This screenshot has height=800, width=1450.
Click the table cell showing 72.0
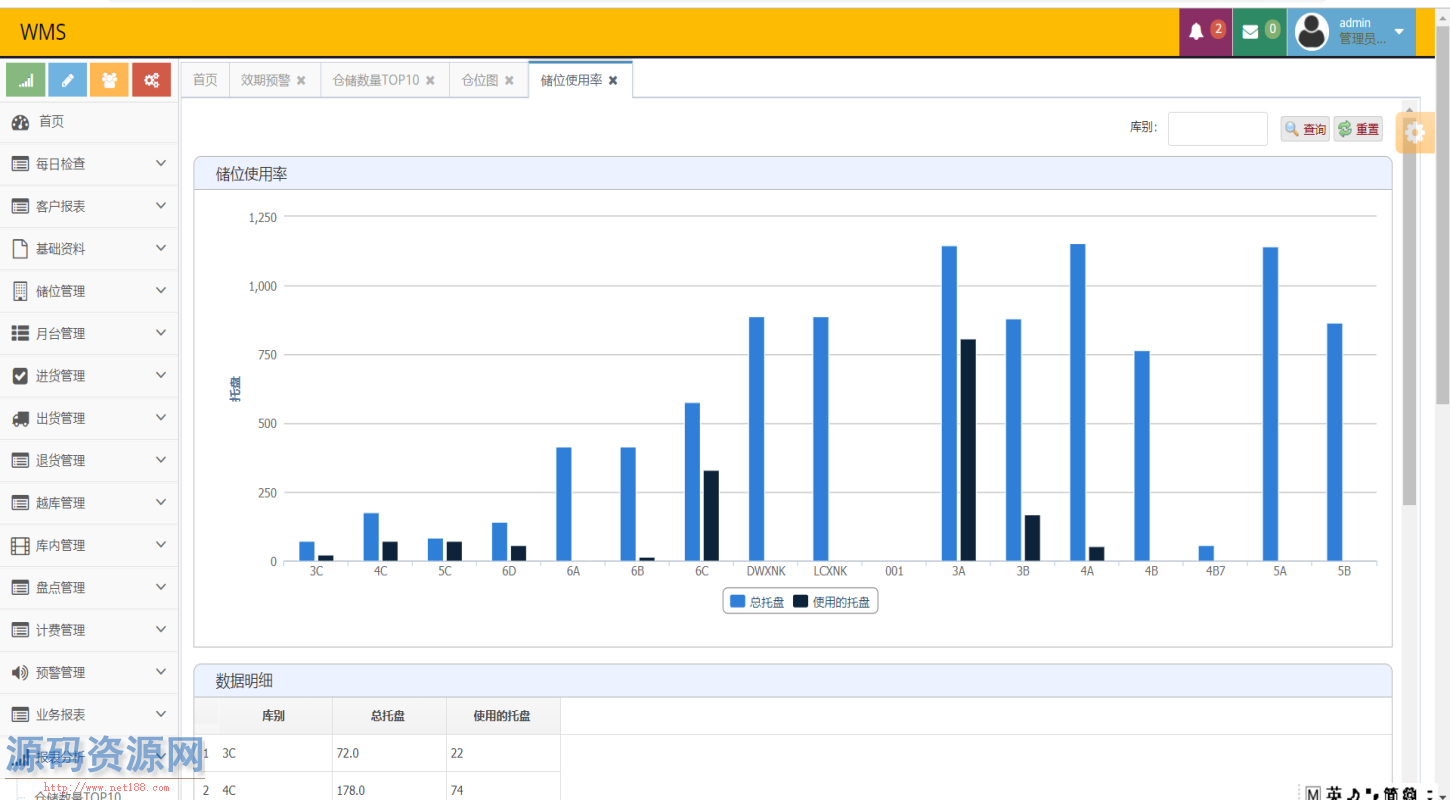pyautogui.click(x=389, y=753)
